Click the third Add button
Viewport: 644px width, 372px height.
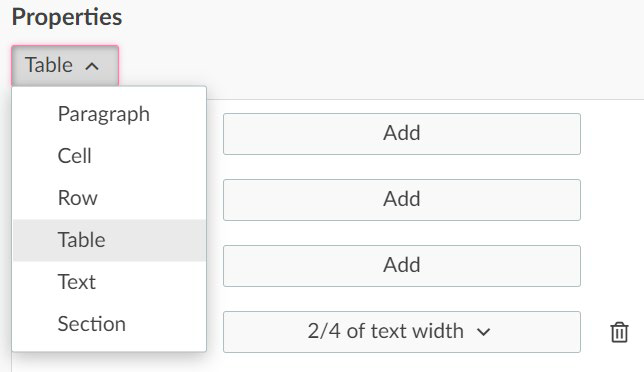tap(402, 266)
